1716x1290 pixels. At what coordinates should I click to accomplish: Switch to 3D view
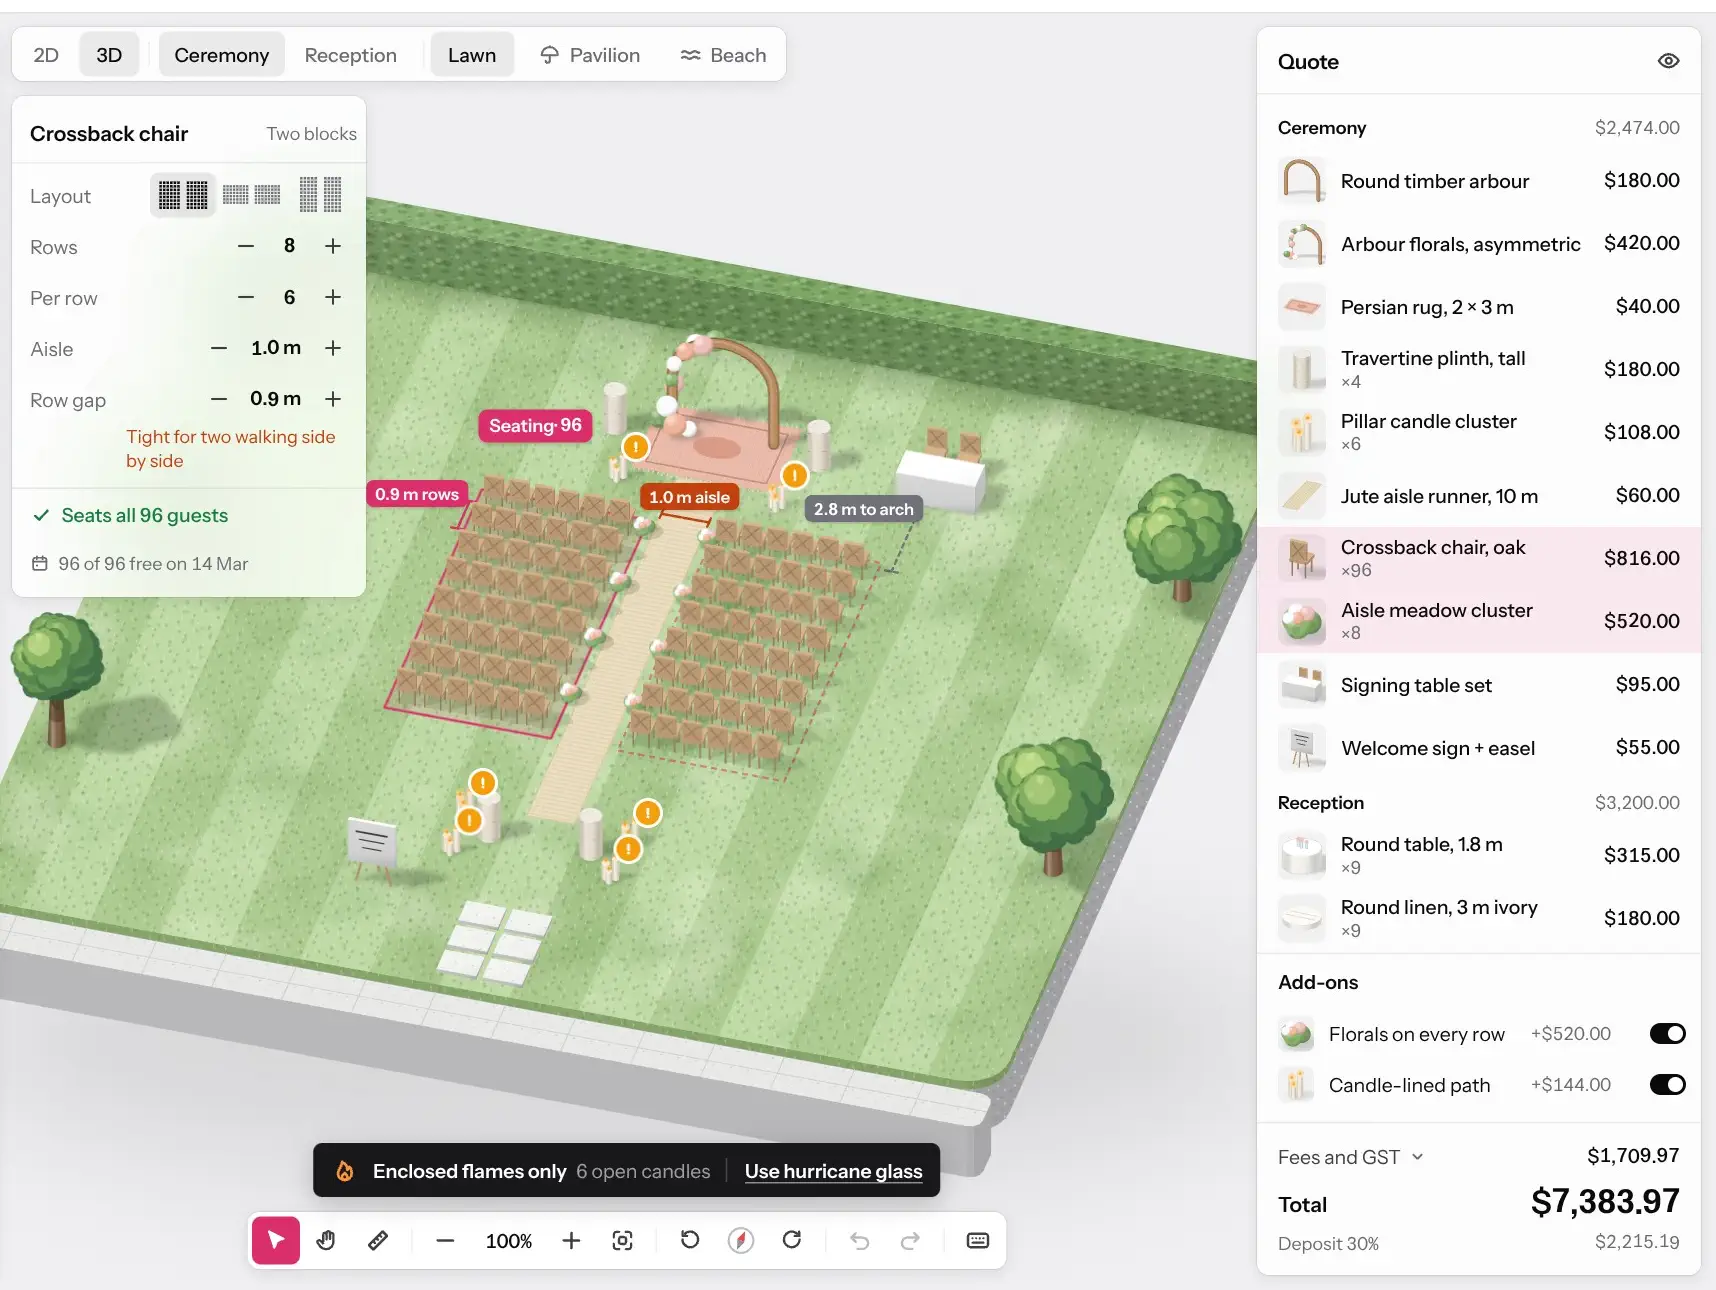(x=109, y=55)
